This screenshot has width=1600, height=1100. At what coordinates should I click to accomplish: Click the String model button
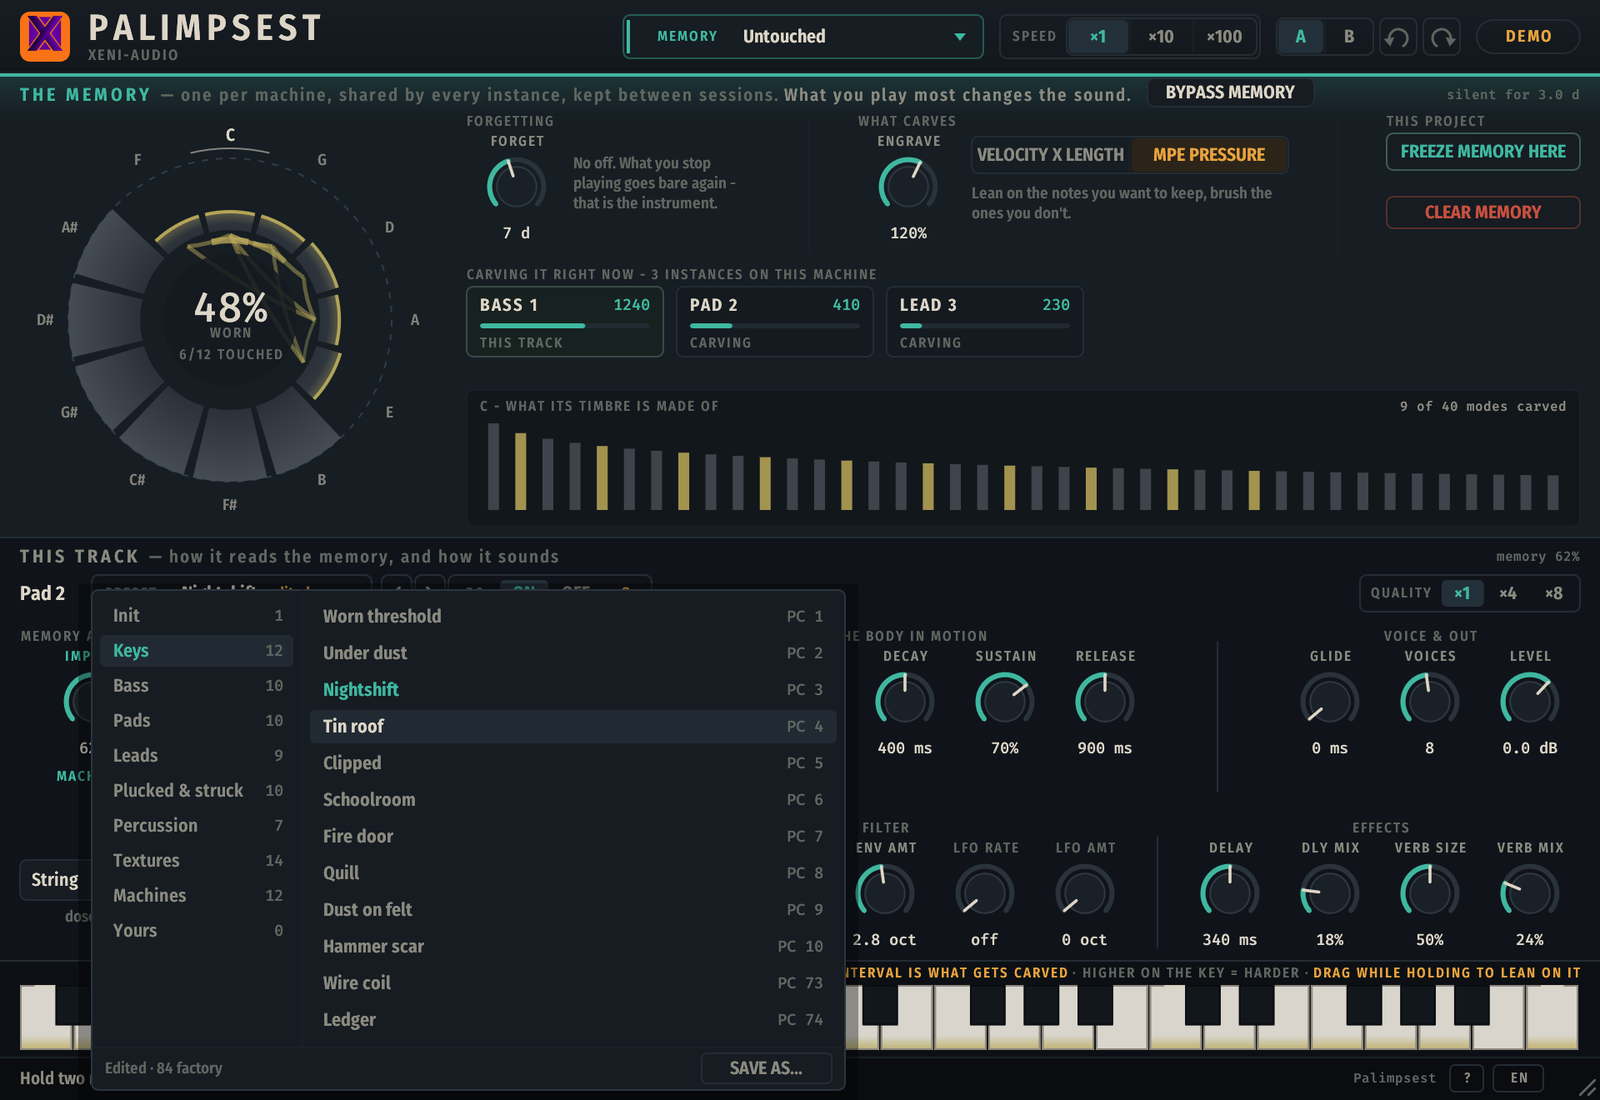pos(55,880)
